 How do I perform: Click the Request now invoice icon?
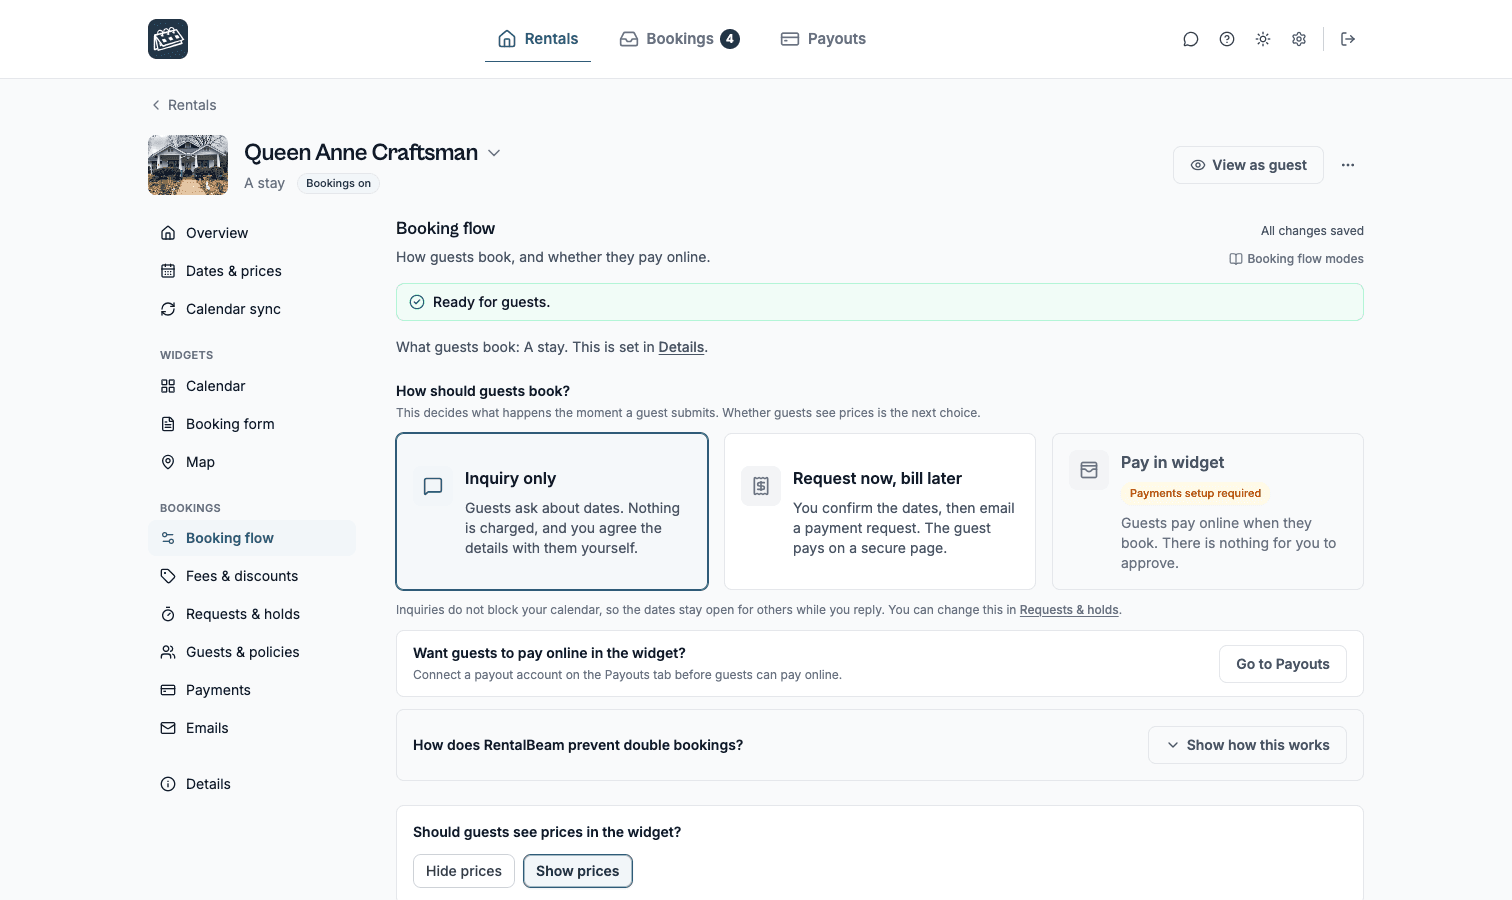point(761,487)
